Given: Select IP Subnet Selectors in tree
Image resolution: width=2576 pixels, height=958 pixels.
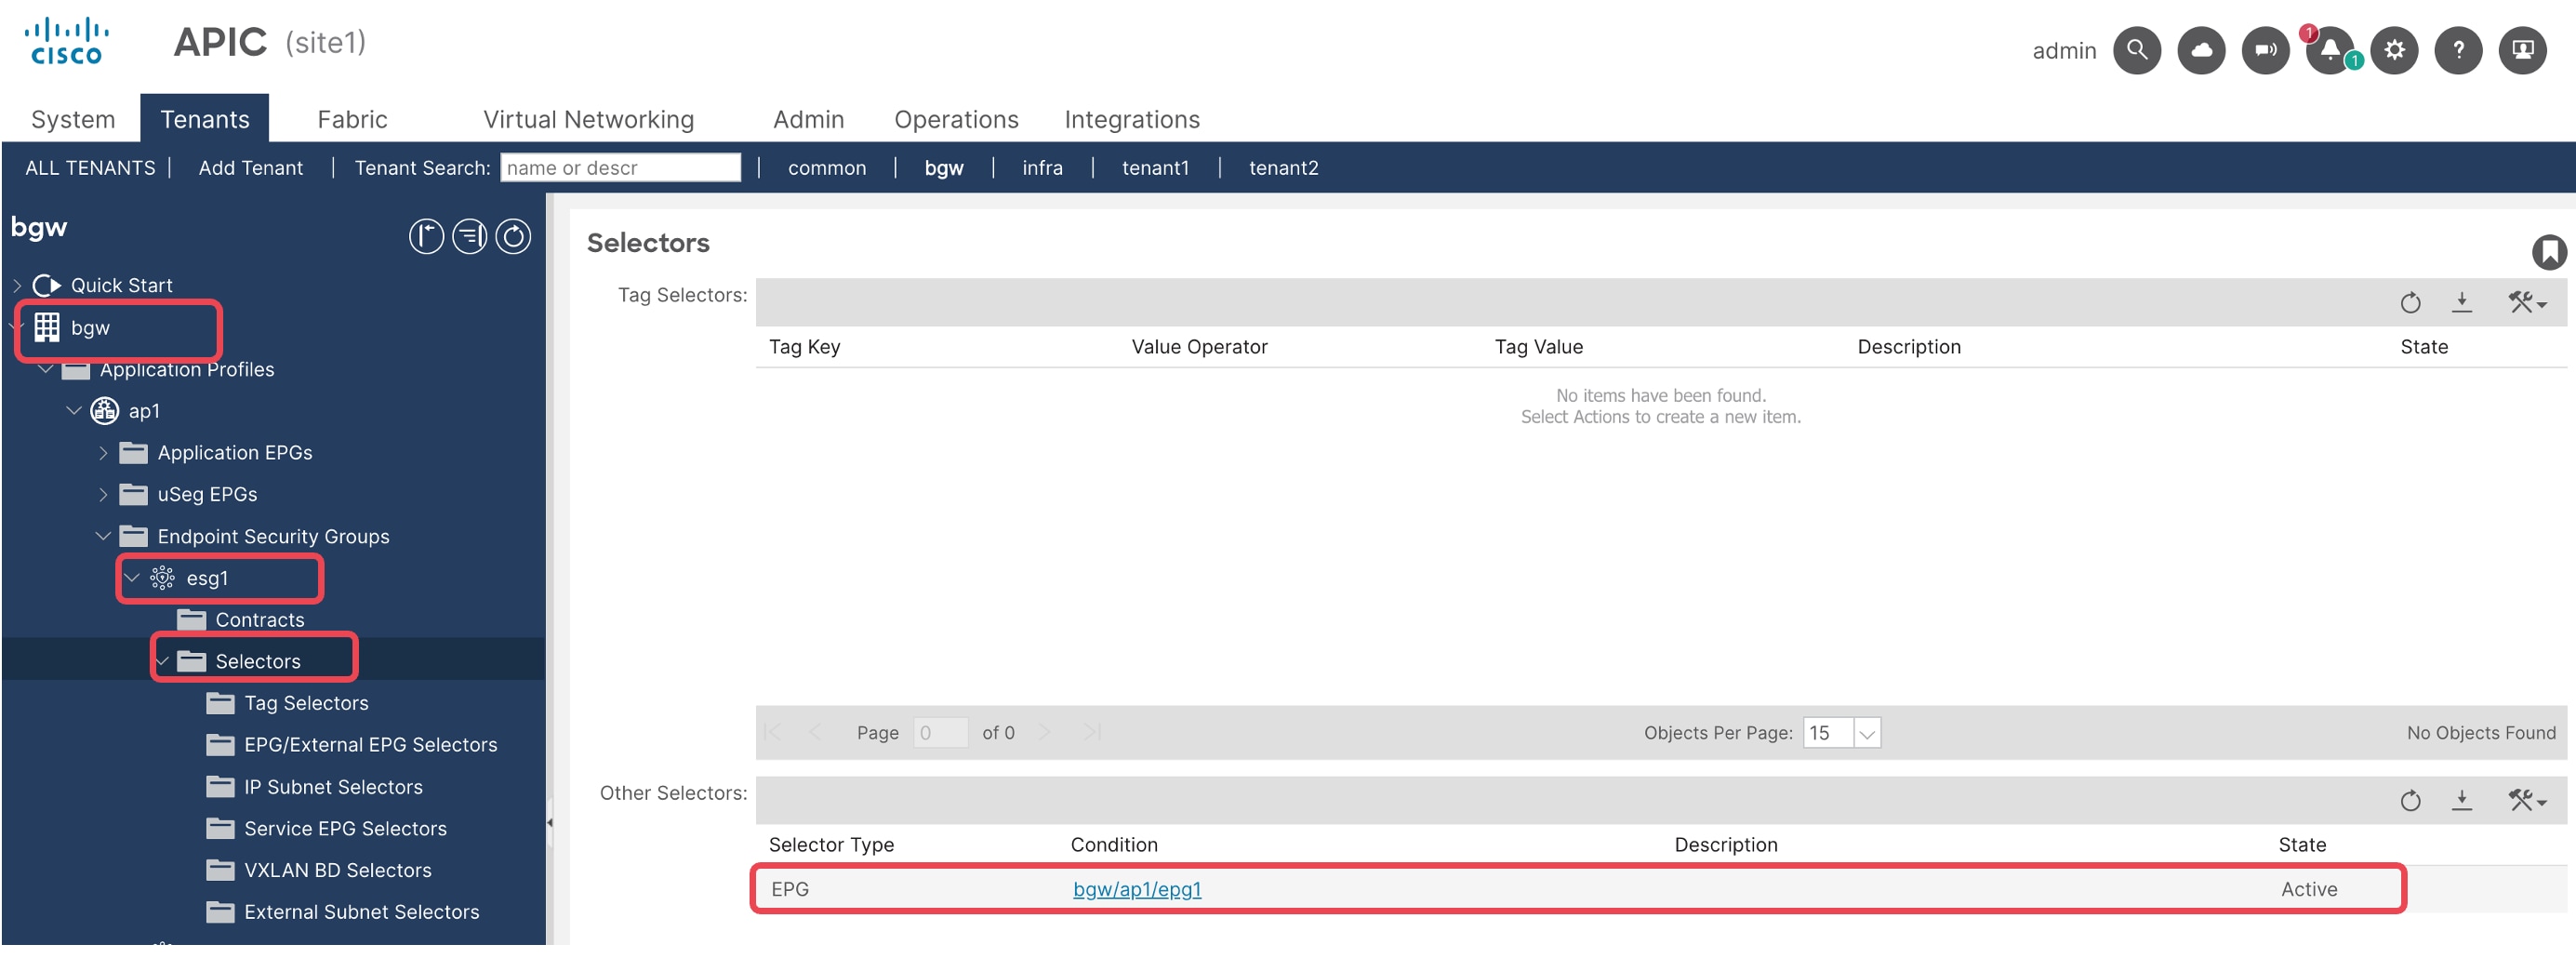Looking at the screenshot, I should (x=333, y=788).
